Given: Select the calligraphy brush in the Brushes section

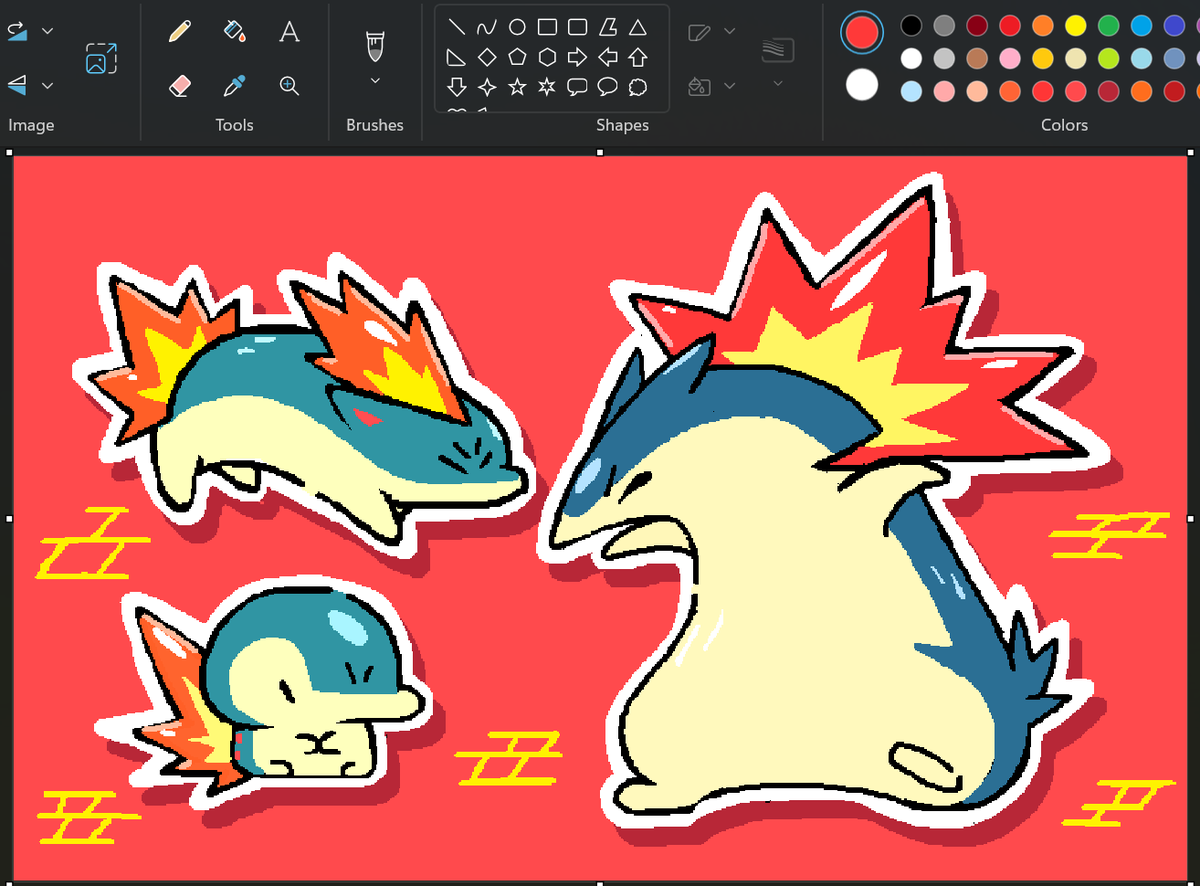Looking at the screenshot, I should (374, 44).
